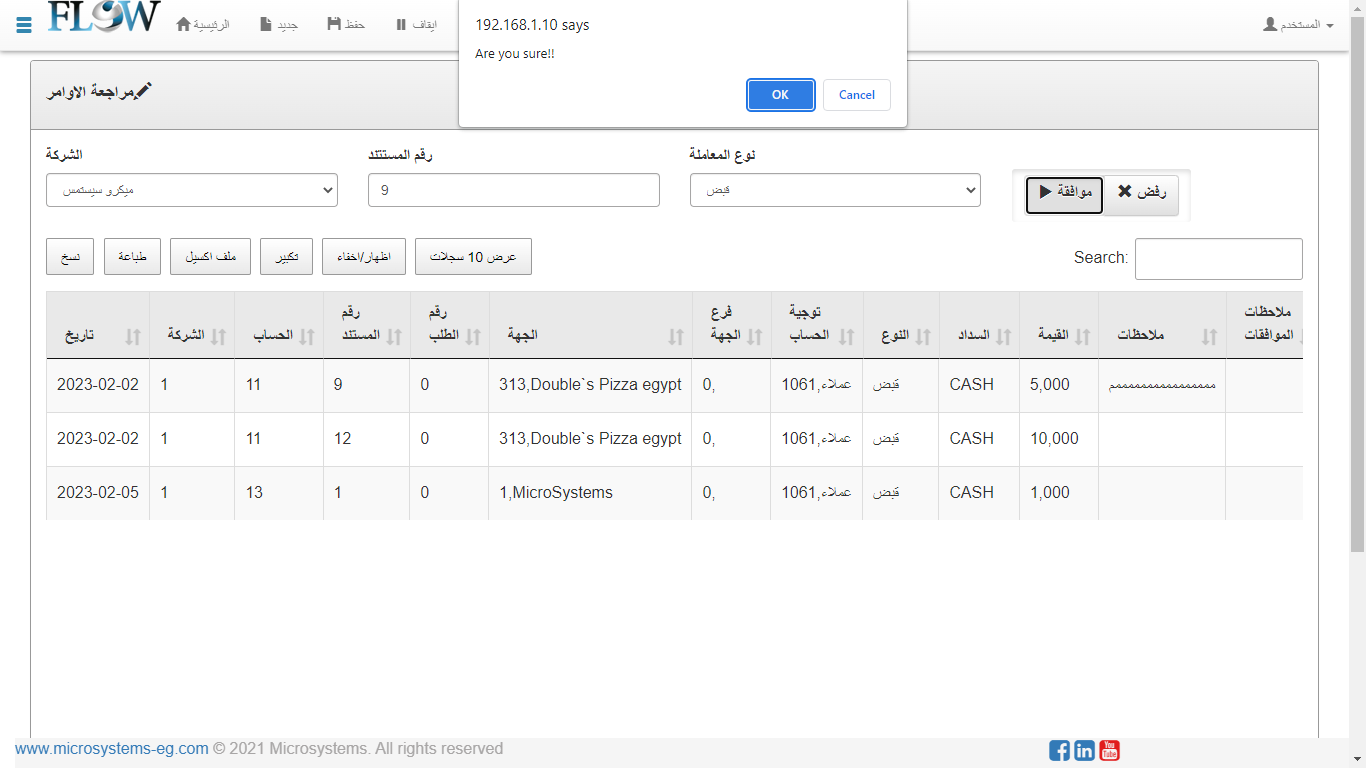Cancel the confirmation dialog
Image resolution: width=1366 pixels, height=768 pixels.
856,95
